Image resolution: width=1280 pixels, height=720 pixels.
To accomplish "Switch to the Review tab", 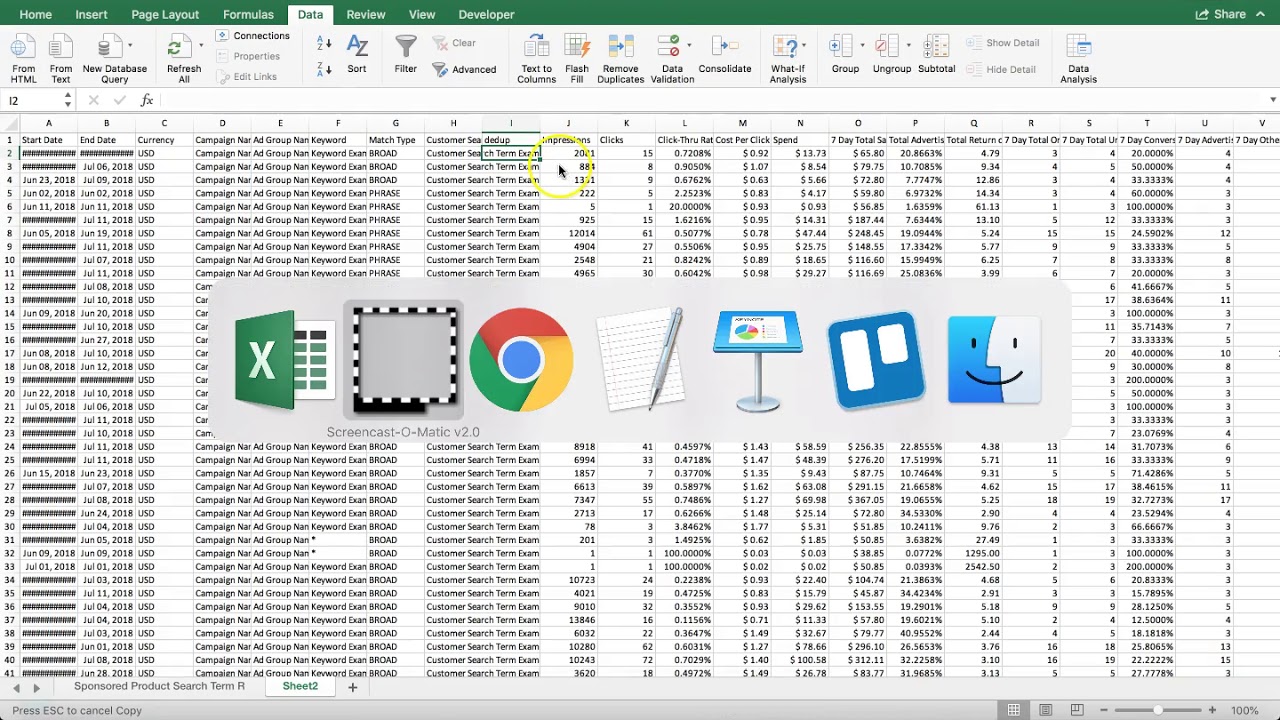I will [366, 14].
